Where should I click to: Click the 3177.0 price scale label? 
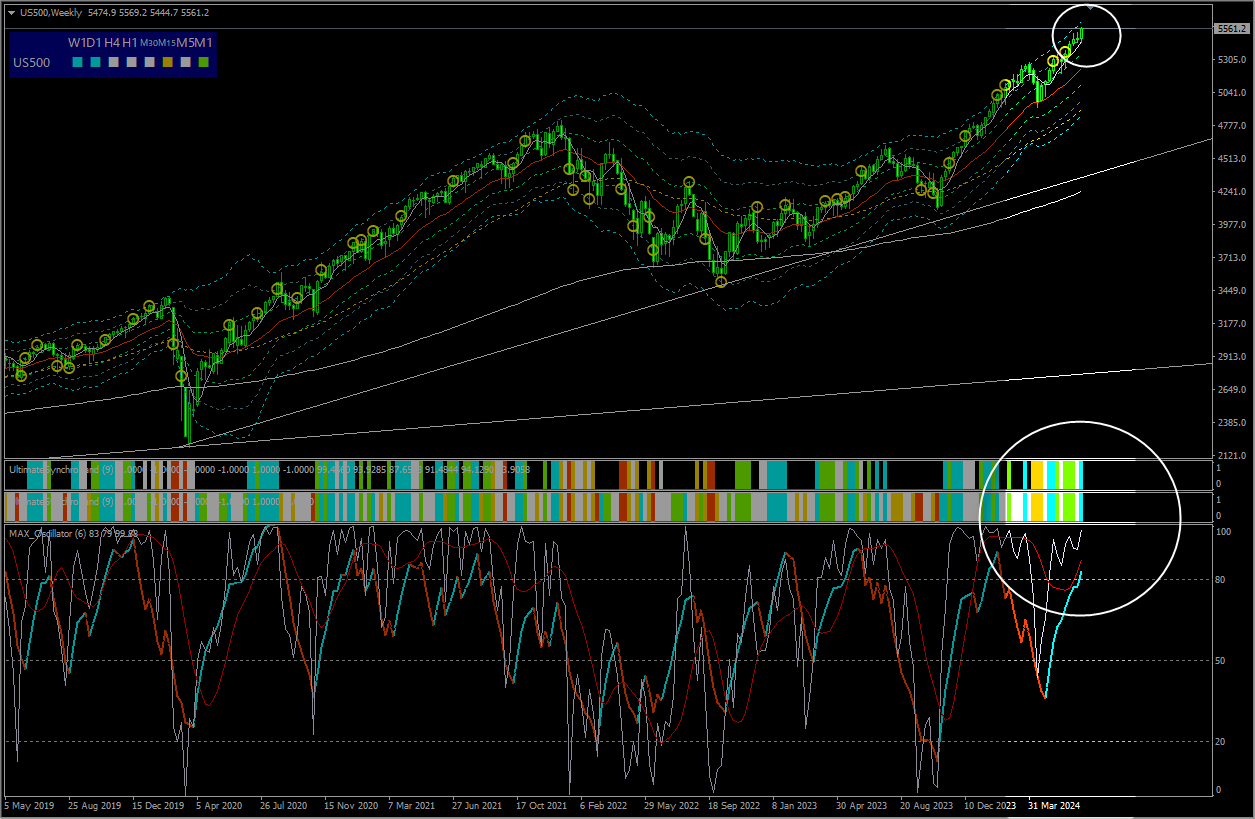[x=1230, y=324]
